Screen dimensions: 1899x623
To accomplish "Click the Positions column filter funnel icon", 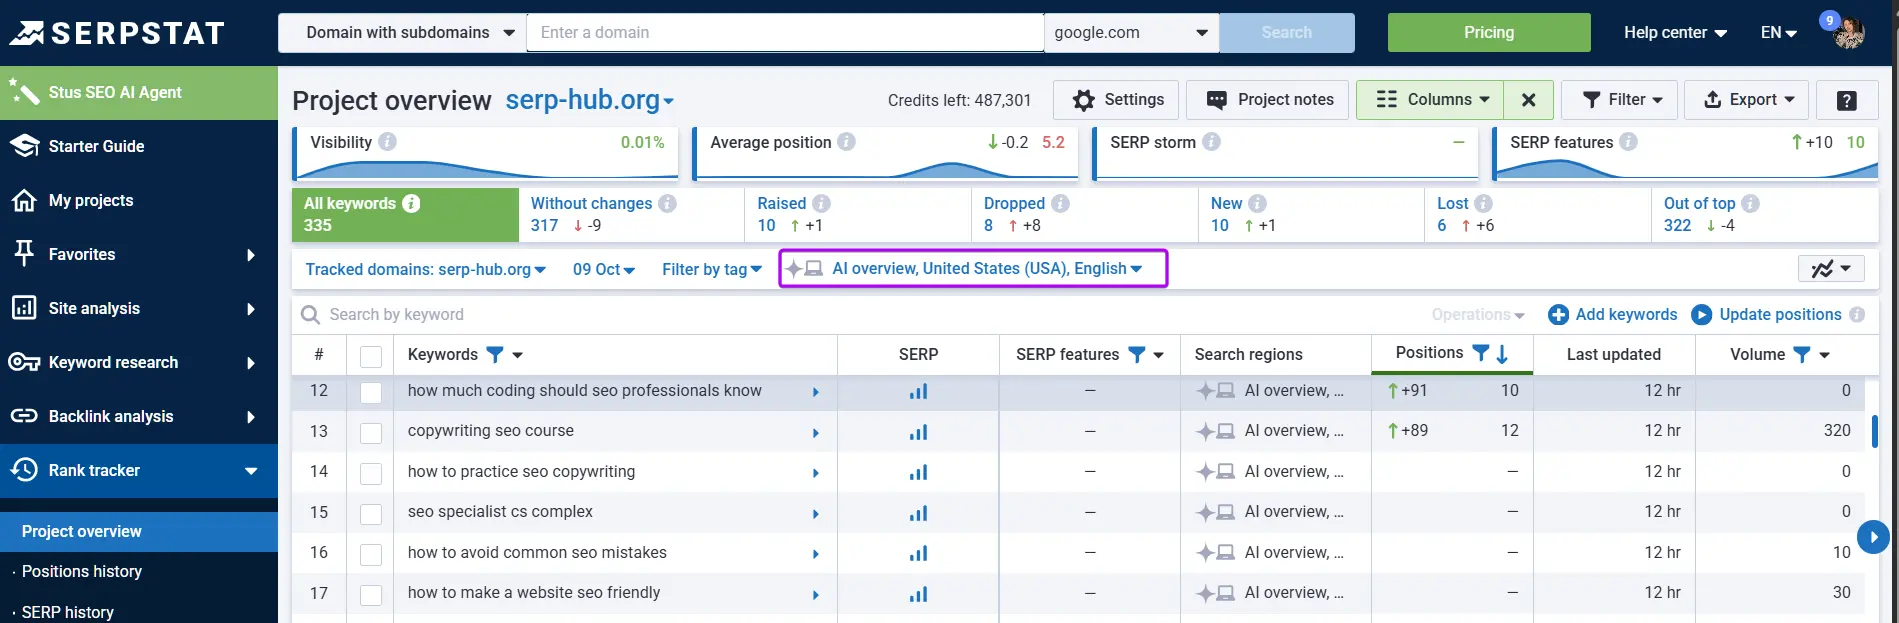I will click(1481, 353).
